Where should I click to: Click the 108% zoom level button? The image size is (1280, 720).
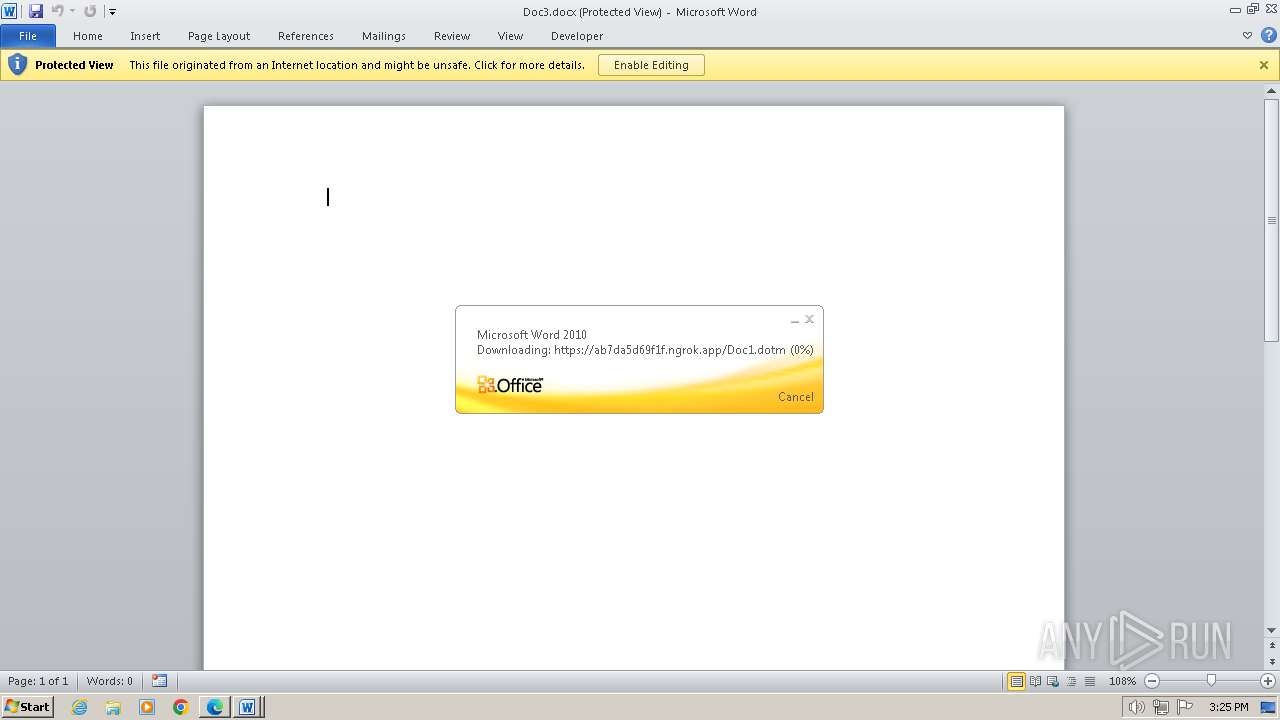[1122, 681]
